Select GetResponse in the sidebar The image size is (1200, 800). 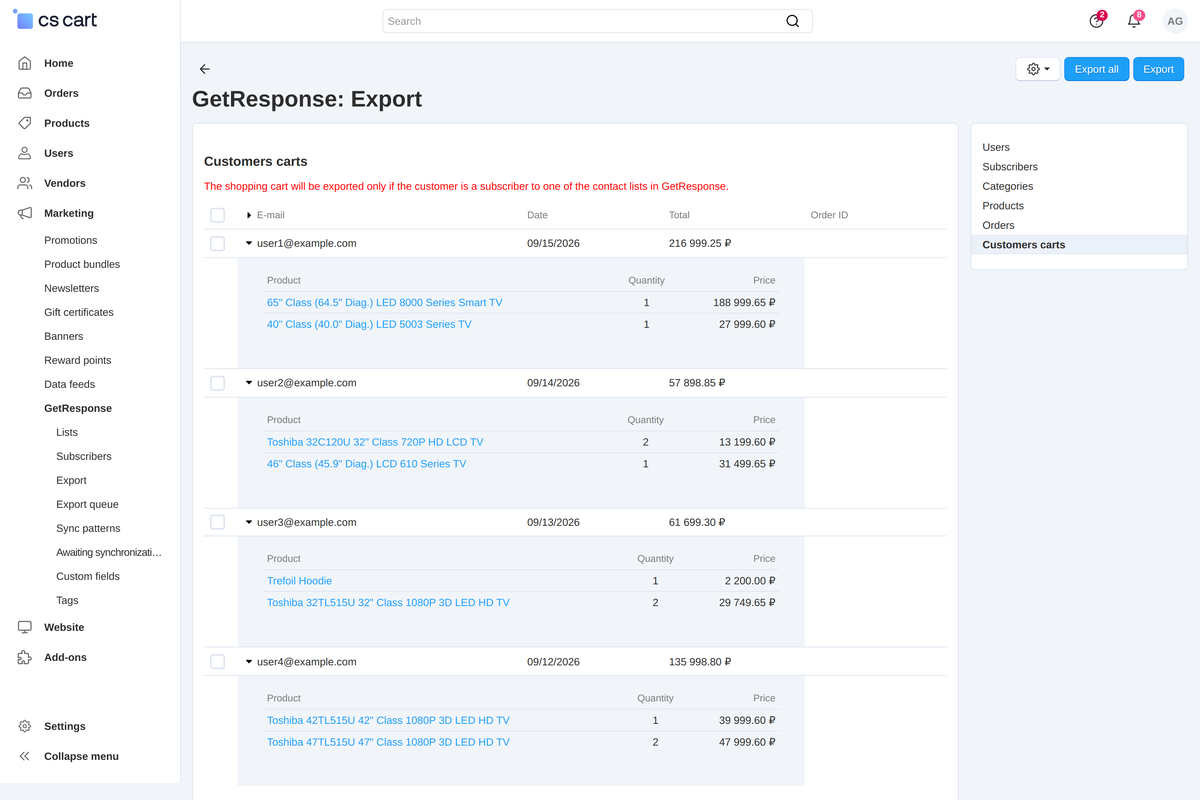(x=78, y=408)
